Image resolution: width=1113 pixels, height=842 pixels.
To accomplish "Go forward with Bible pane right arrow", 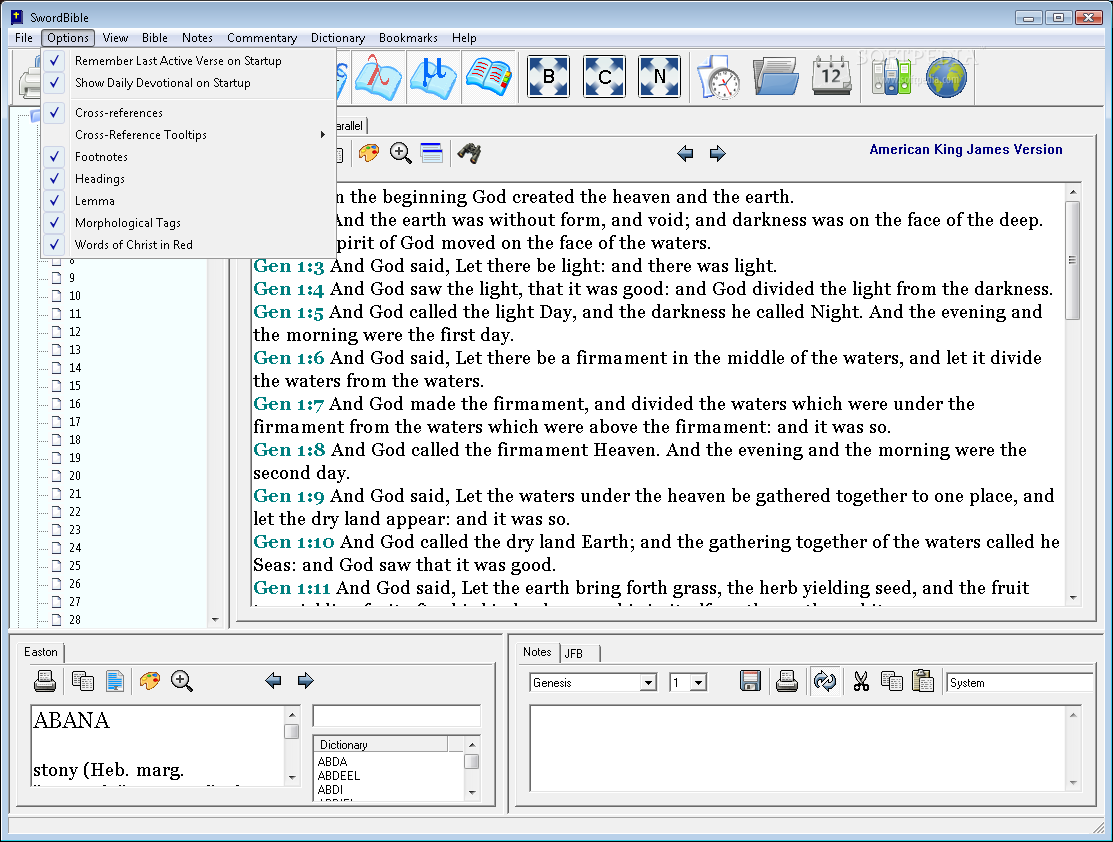I will [718, 153].
